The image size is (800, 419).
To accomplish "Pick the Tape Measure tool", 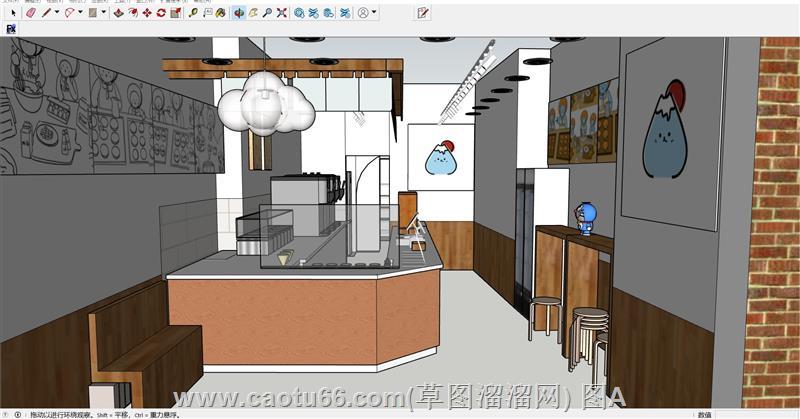I will (193, 13).
